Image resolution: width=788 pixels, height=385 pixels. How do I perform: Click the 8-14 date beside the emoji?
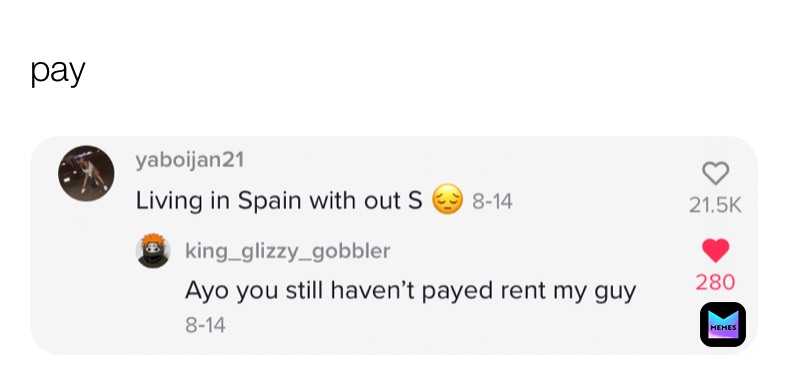tap(492, 202)
